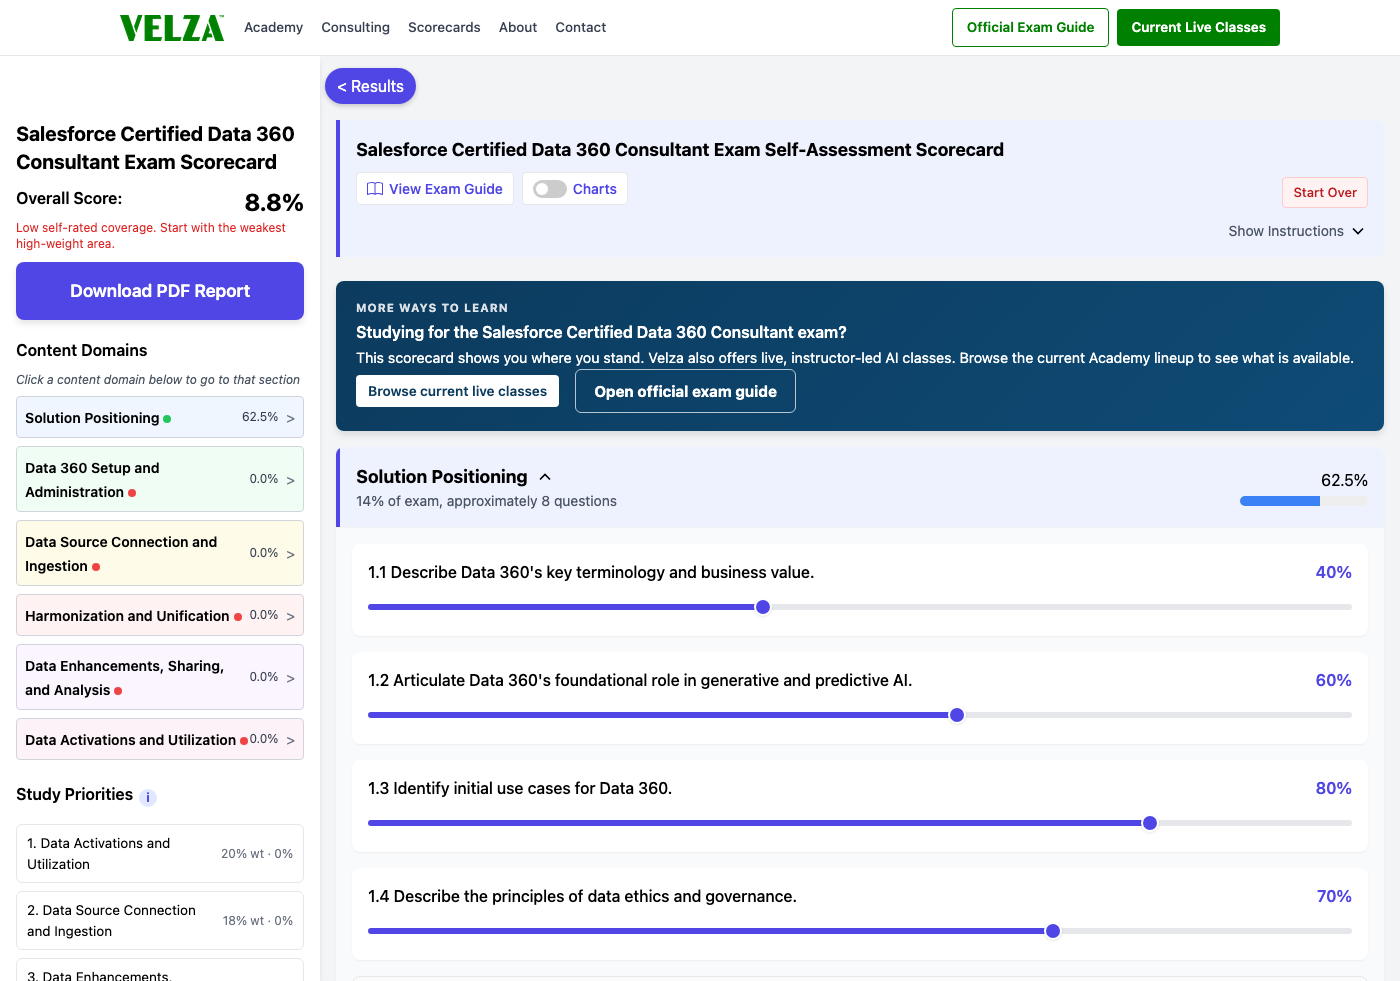Click '20% wt · 0%' in study priorities
The width and height of the screenshot is (1400, 981).
pos(257,854)
